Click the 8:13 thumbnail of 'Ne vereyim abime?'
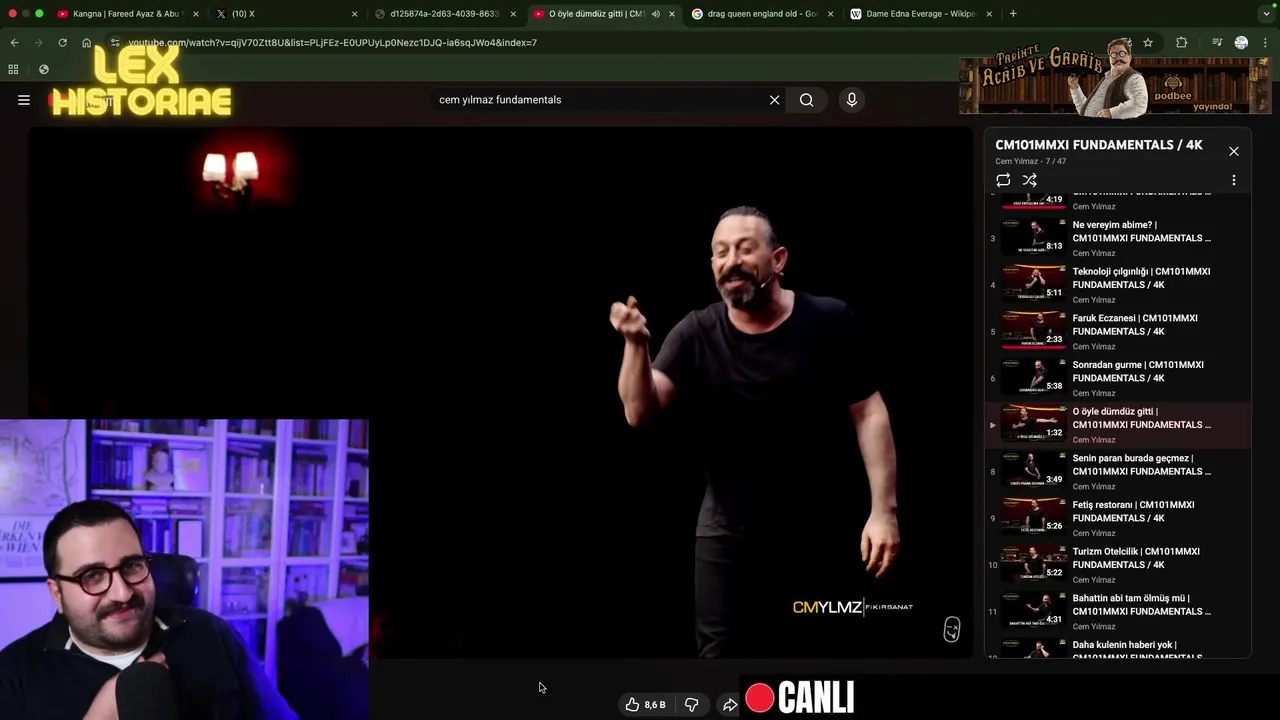This screenshot has width=1280, height=720. [x=1034, y=236]
